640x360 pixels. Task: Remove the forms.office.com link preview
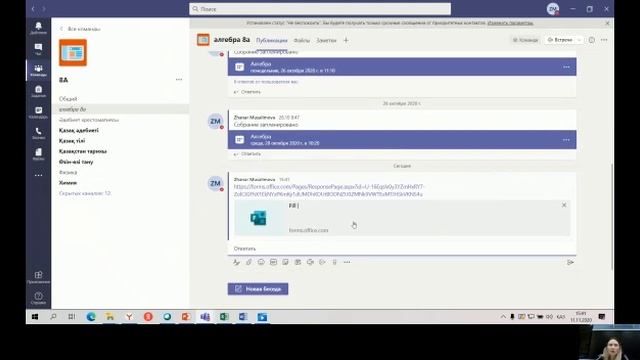(564, 205)
